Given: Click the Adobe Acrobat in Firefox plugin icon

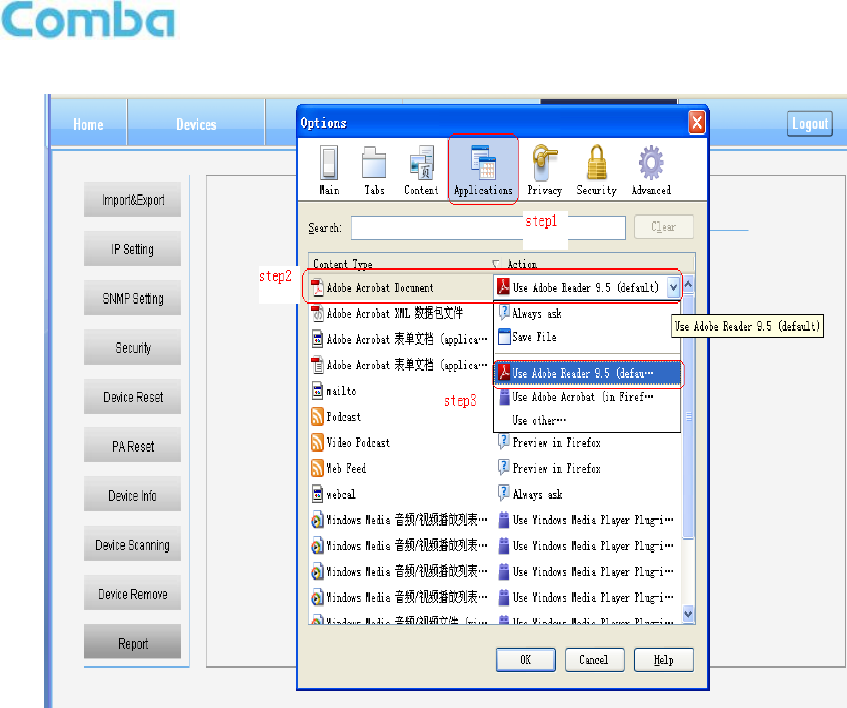Looking at the screenshot, I should 504,397.
